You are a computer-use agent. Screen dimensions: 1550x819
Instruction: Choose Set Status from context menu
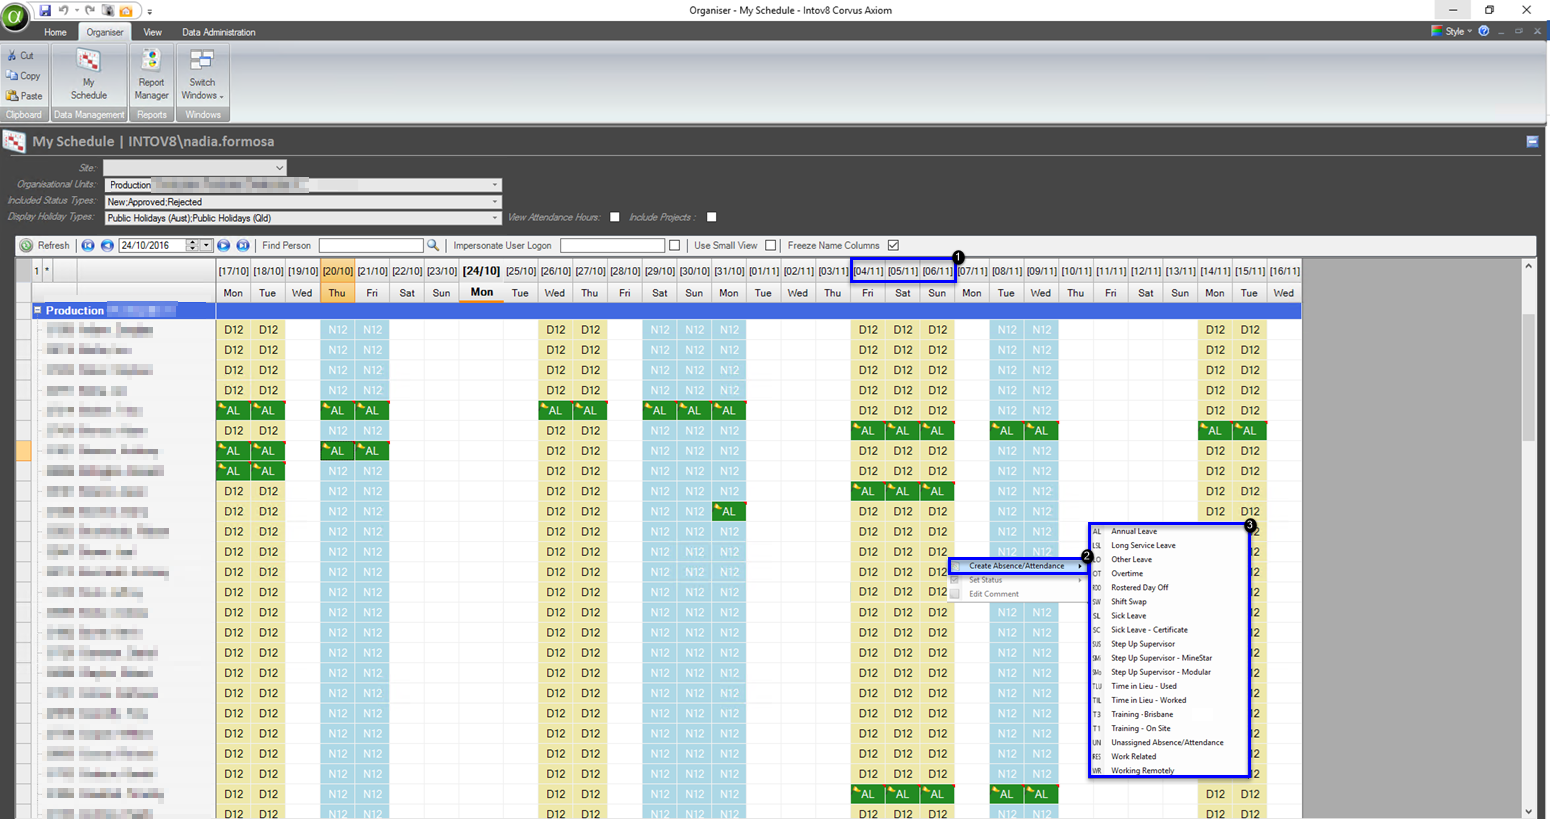(x=1018, y=580)
